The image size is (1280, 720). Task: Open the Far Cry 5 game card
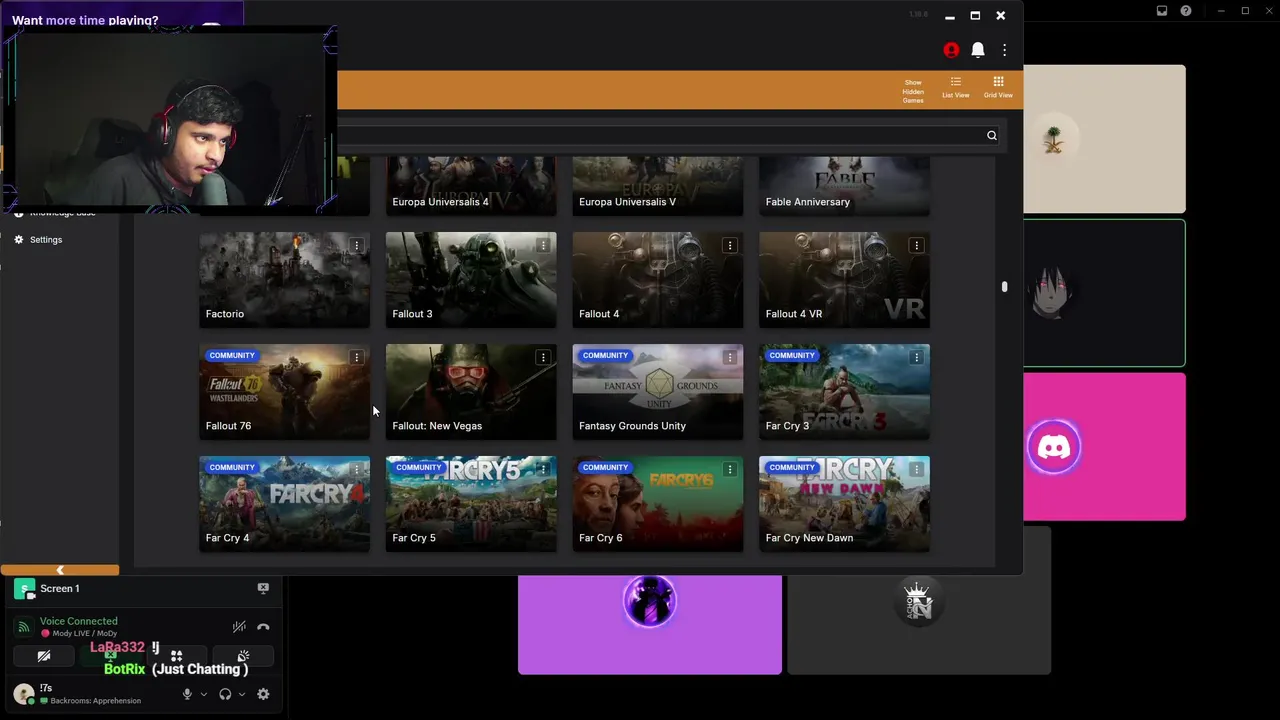(471, 504)
